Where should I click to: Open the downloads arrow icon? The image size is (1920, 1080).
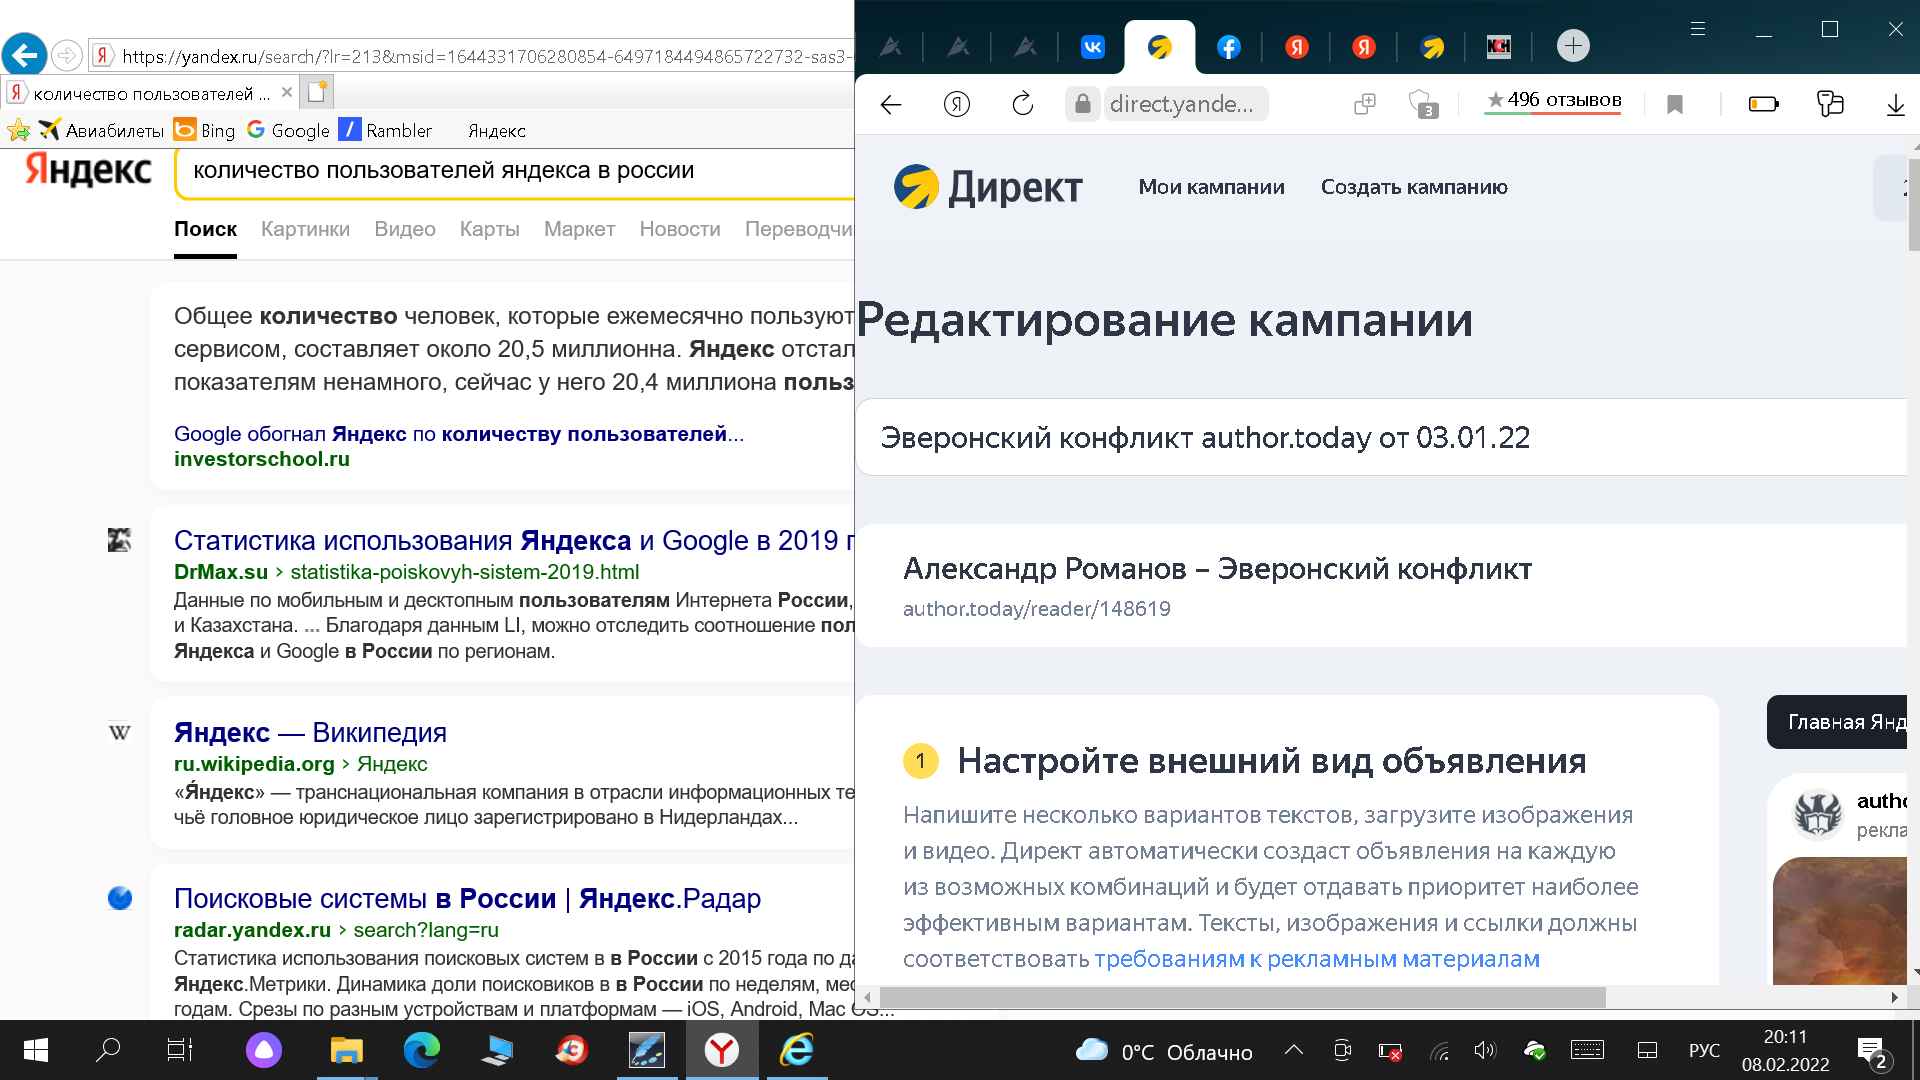[x=1895, y=104]
